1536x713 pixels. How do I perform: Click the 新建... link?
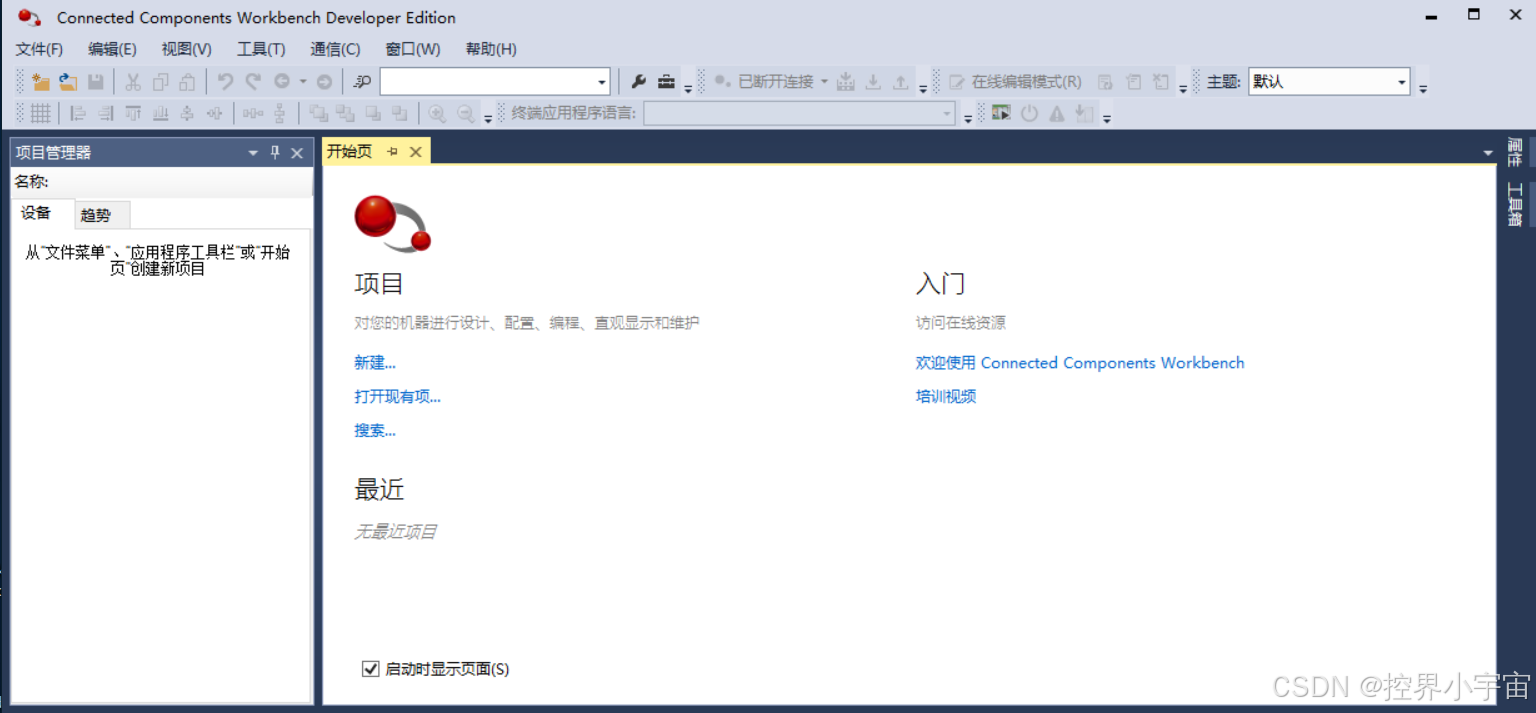click(x=375, y=363)
